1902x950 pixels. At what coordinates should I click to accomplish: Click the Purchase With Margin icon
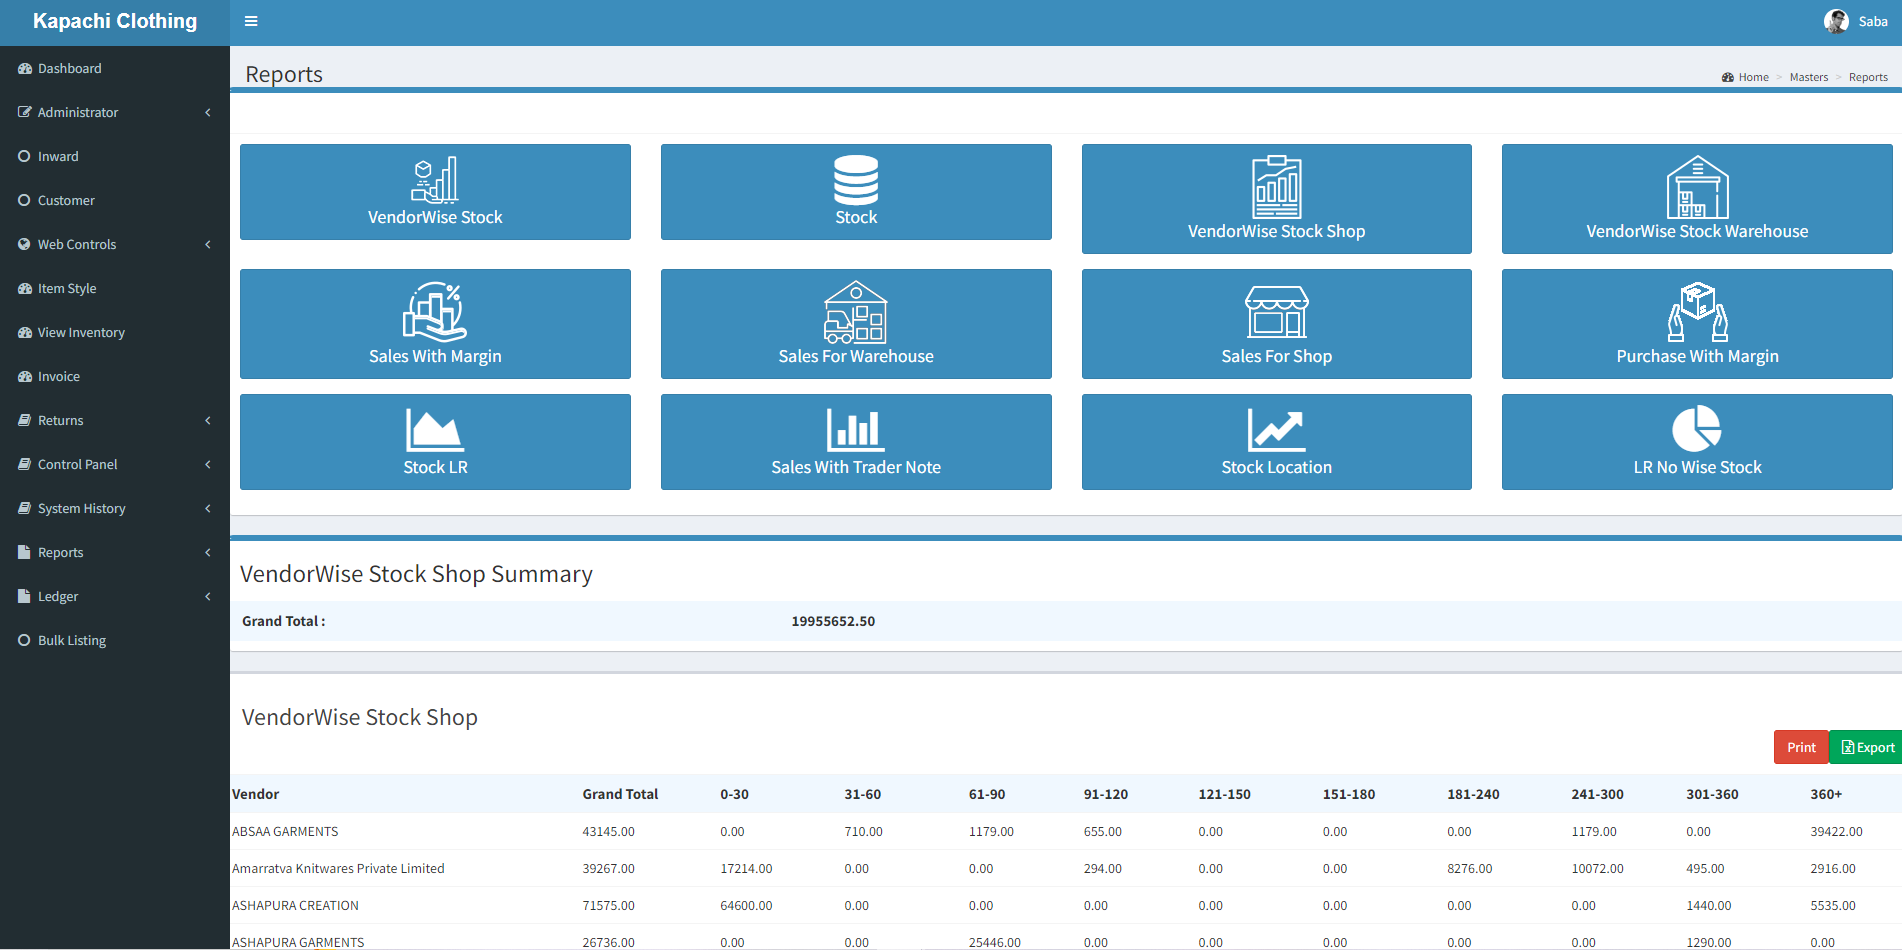coord(1697,312)
